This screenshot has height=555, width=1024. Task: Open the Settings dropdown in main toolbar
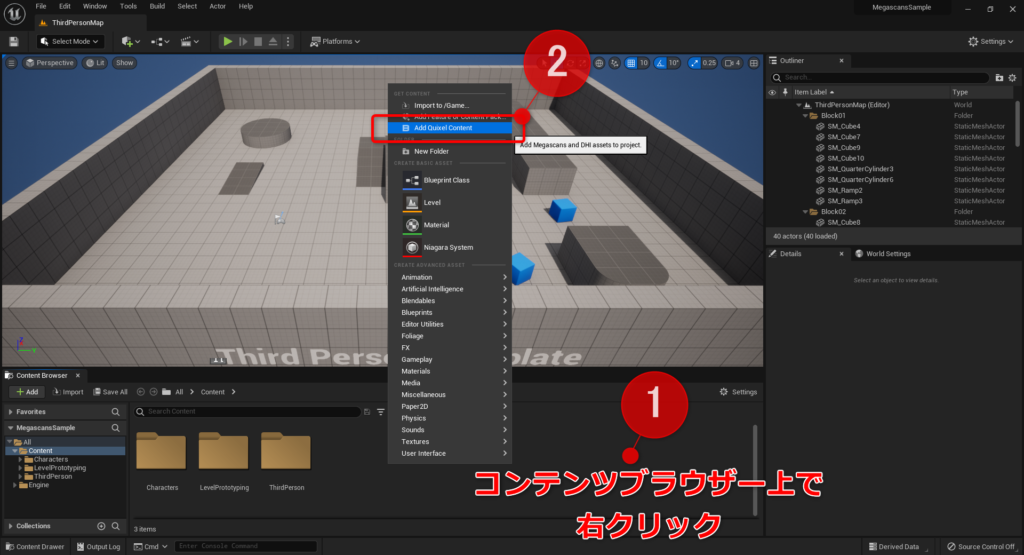(x=991, y=41)
